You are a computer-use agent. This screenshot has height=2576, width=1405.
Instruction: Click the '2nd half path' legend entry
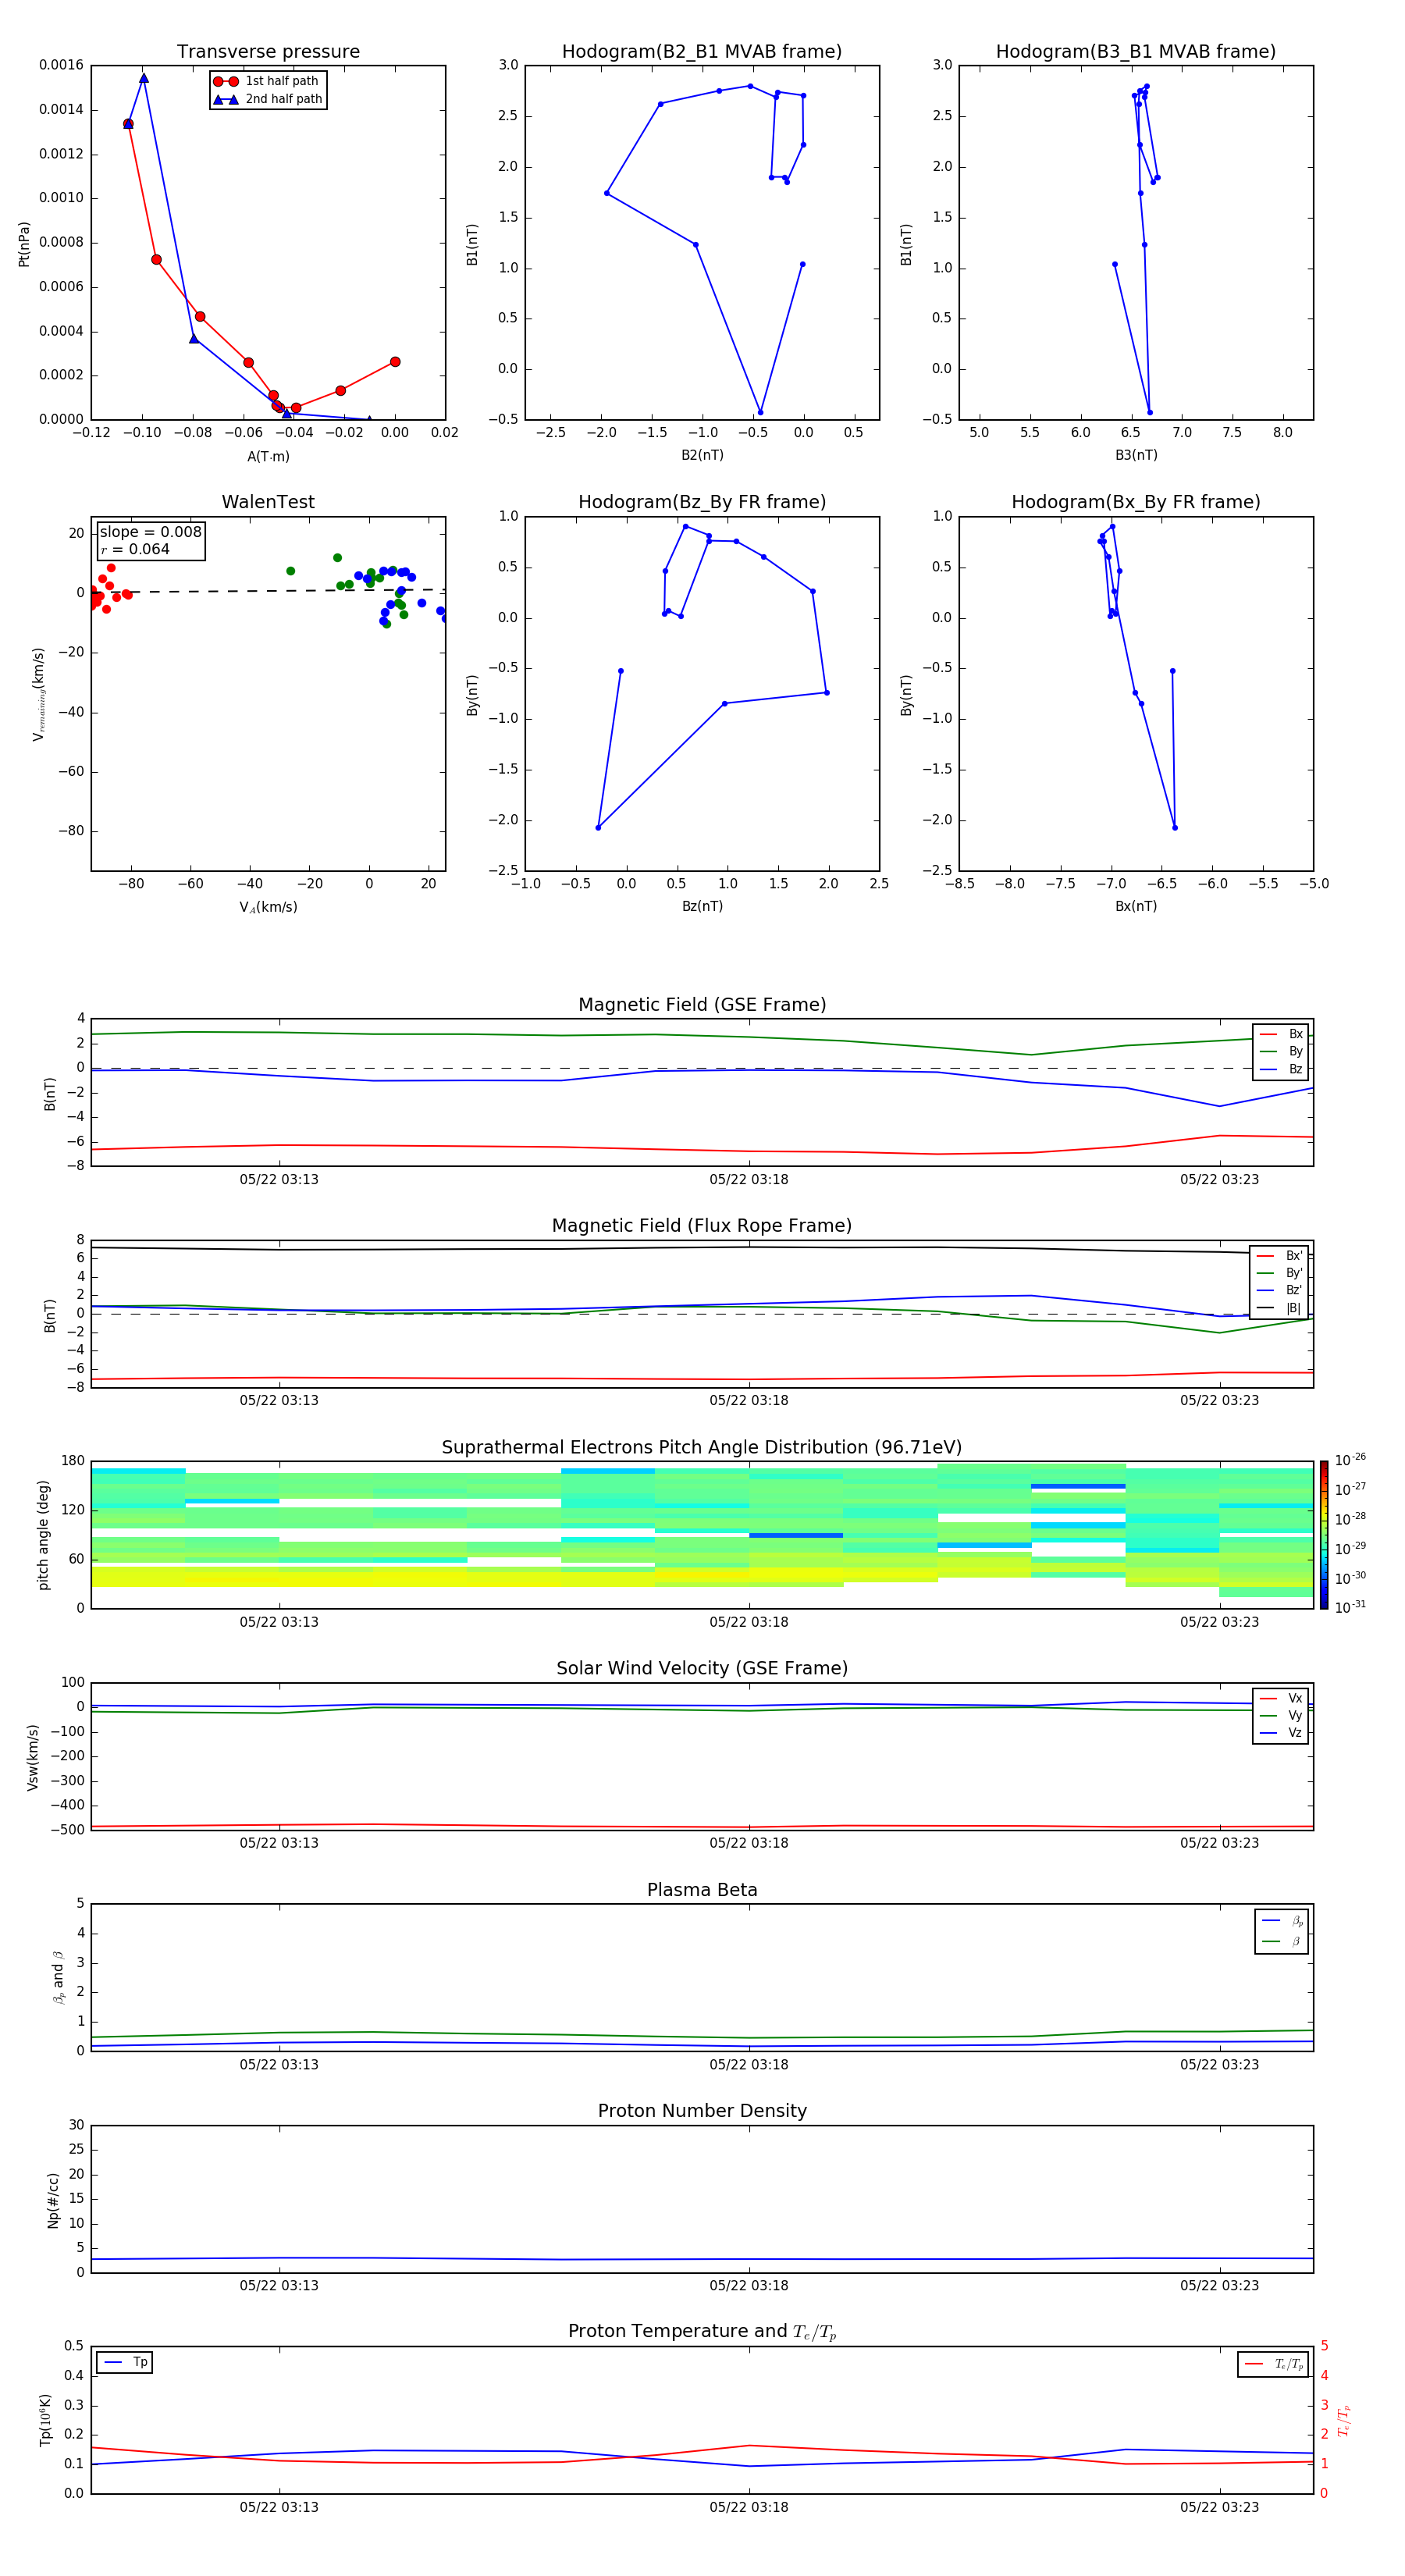268,99
